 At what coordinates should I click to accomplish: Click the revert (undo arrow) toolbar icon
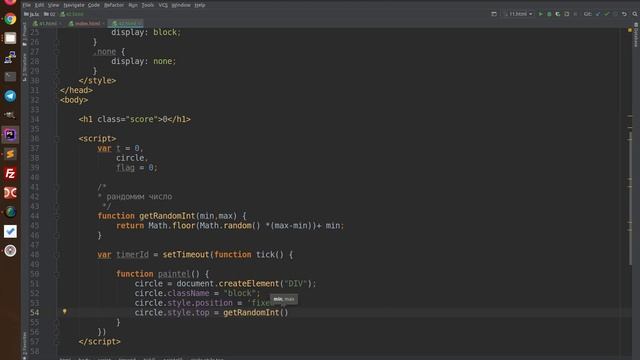(624, 14)
